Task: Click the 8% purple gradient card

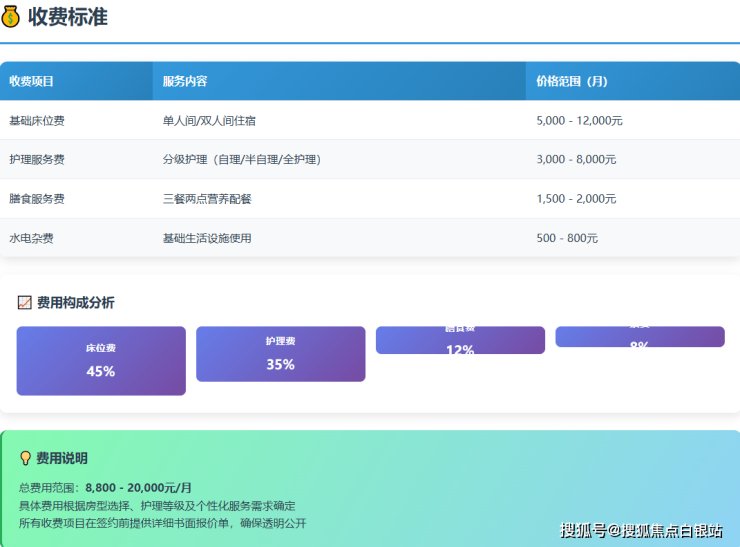Action: [x=639, y=337]
